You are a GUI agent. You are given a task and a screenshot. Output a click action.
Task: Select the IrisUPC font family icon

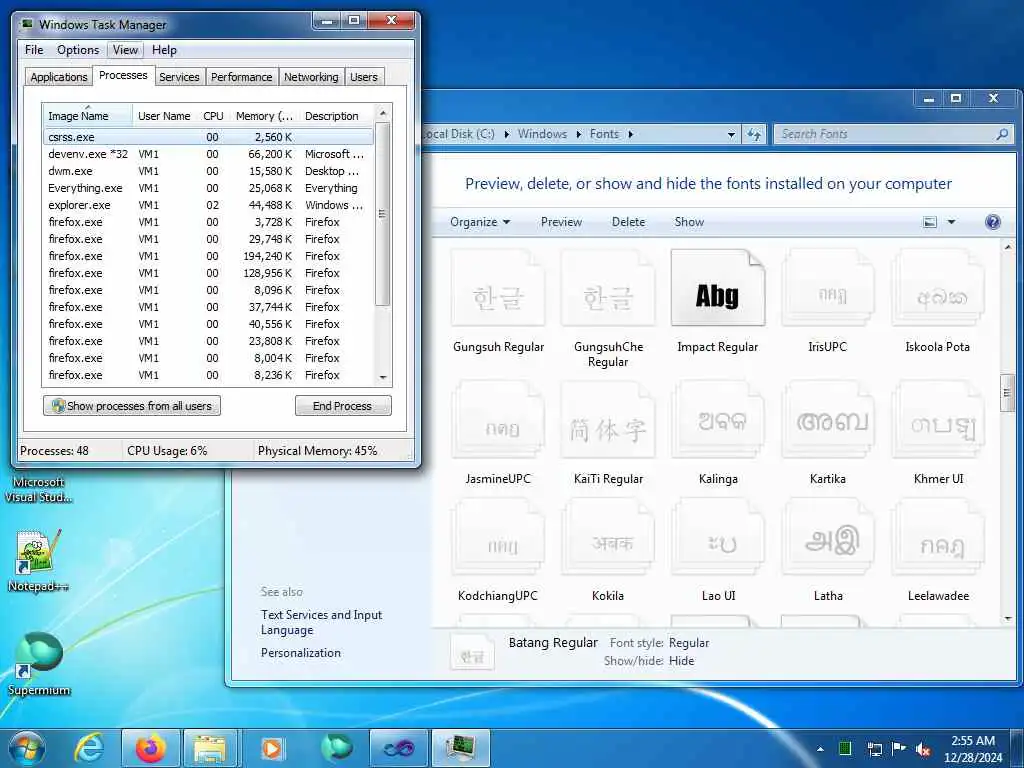pos(827,289)
